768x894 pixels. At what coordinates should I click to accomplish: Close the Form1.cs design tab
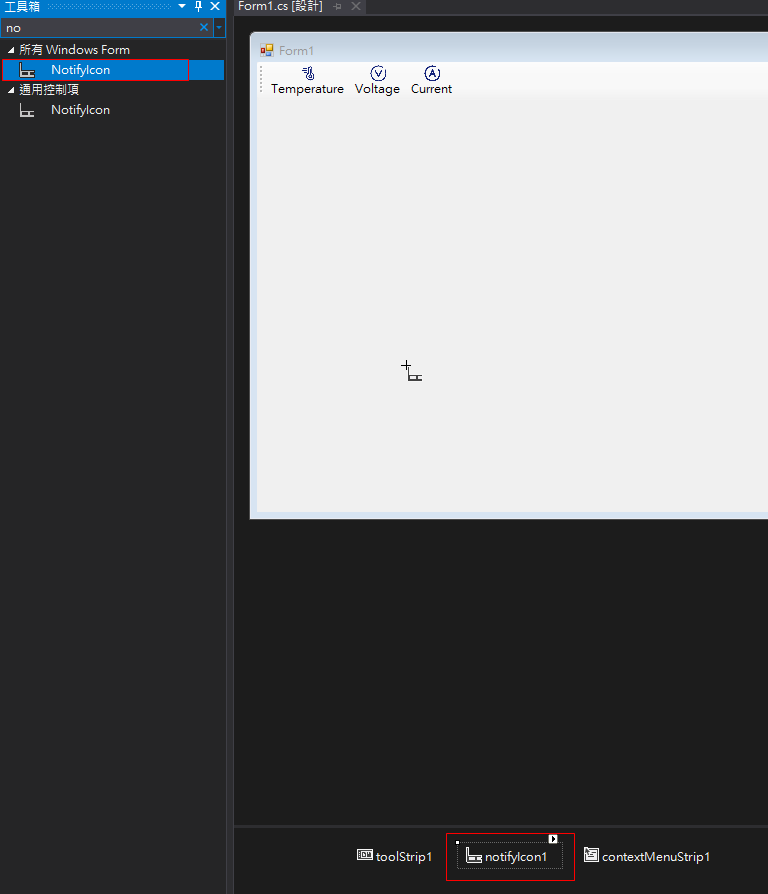(x=356, y=6)
